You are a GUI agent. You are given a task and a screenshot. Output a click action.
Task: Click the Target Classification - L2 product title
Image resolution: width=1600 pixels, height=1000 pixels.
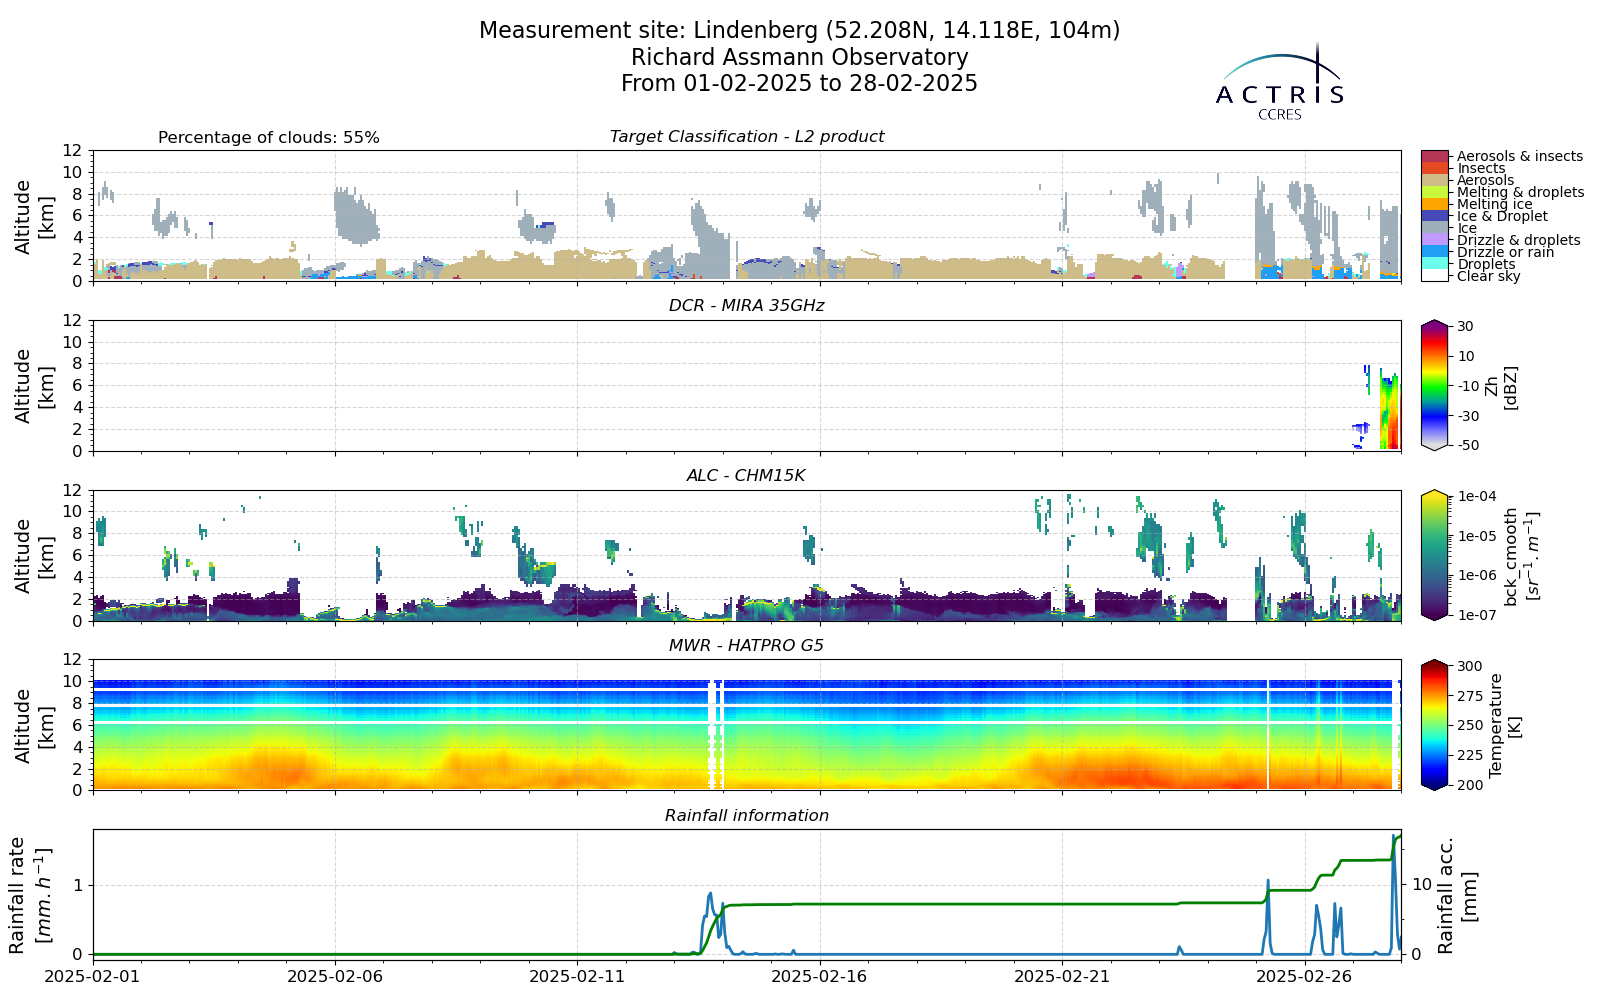(747, 137)
